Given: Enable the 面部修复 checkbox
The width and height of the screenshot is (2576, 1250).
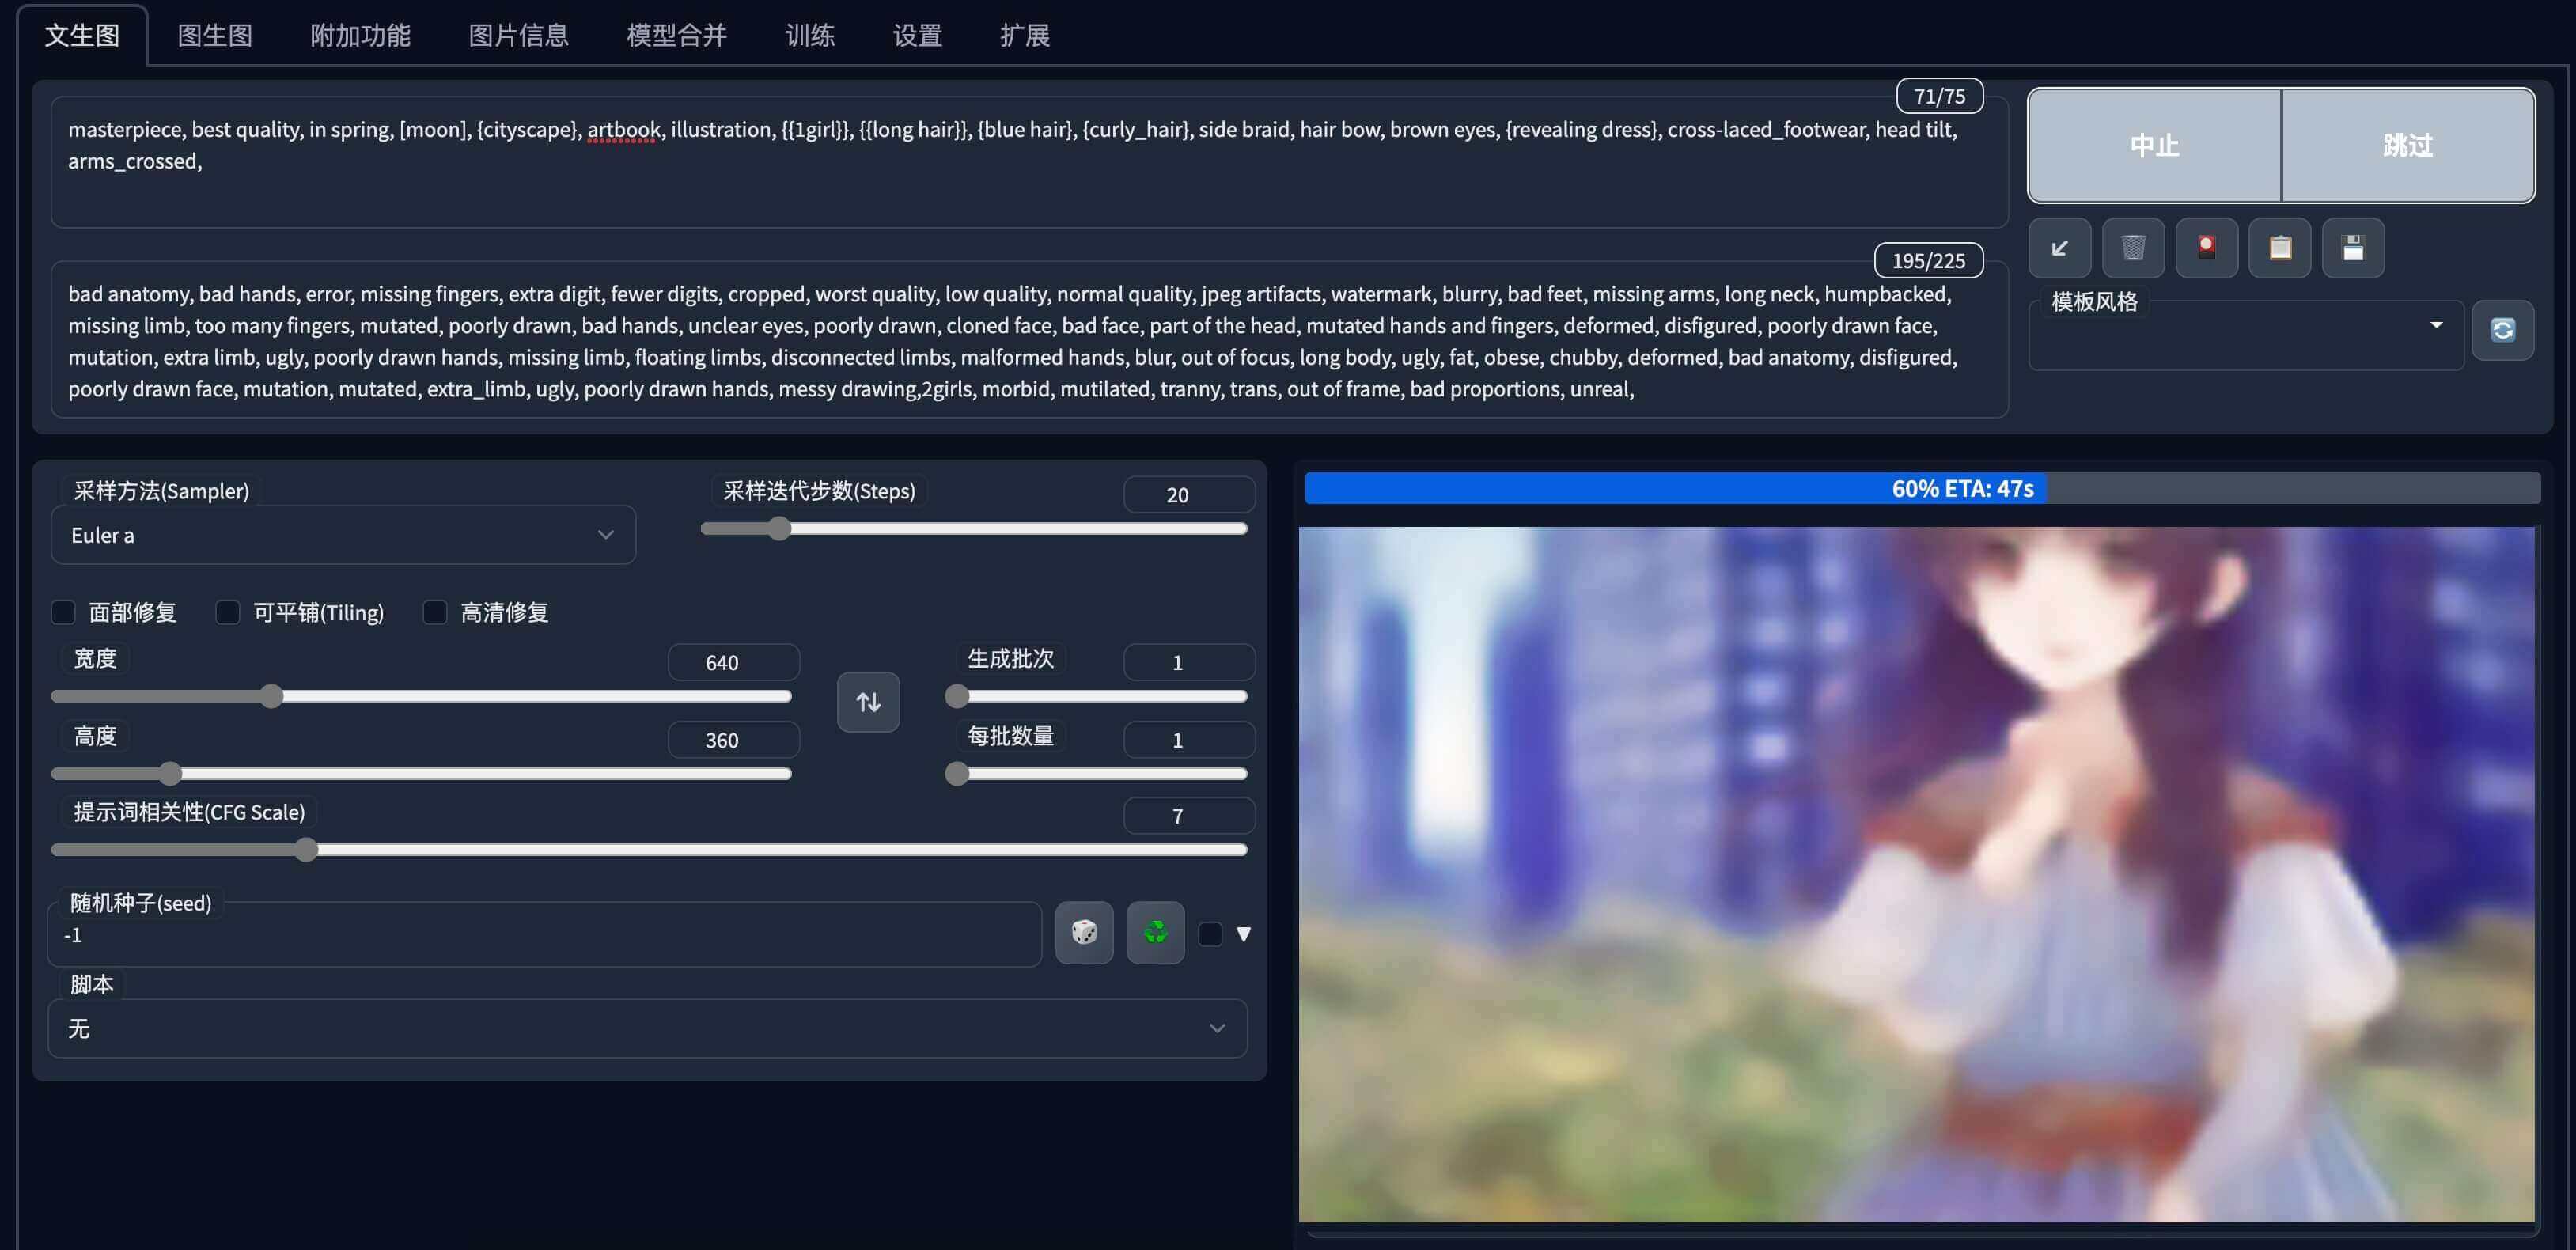Looking at the screenshot, I should point(64,612).
